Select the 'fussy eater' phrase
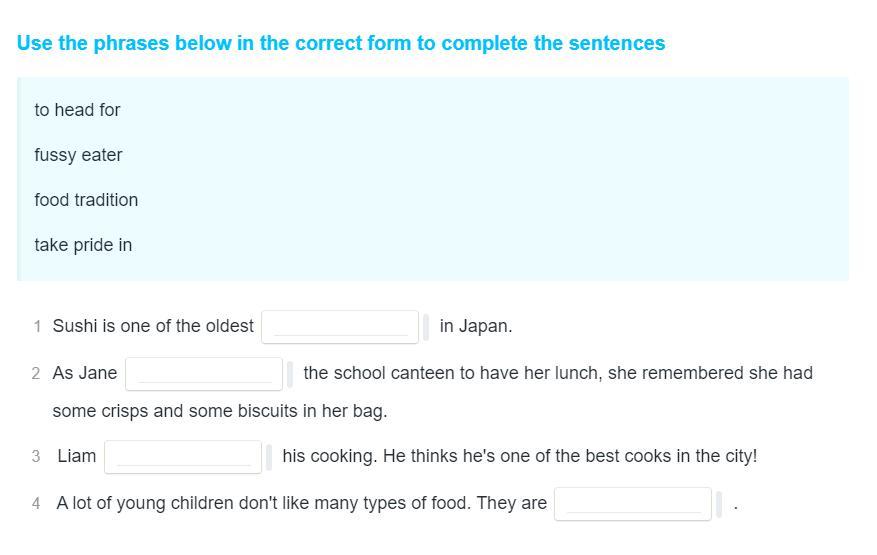 pos(78,155)
